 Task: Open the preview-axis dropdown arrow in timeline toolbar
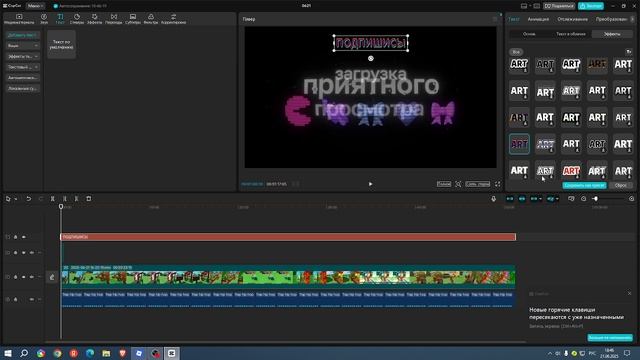(557, 199)
